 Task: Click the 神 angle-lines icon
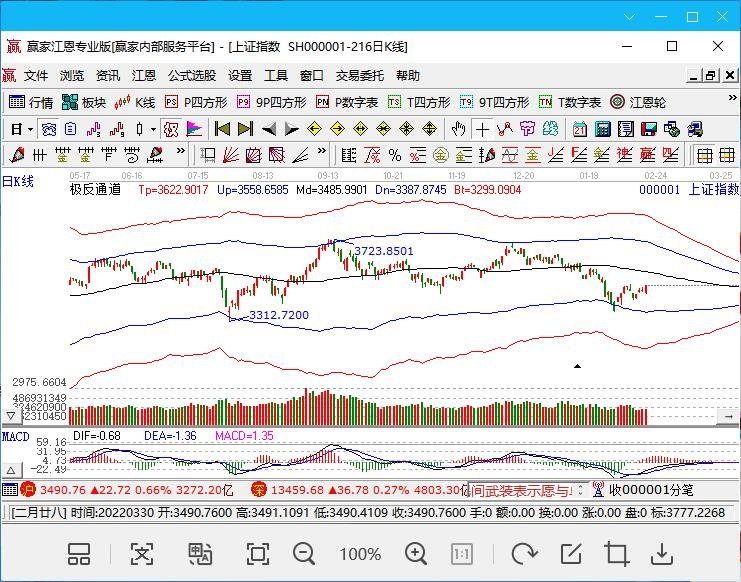point(625,155)
